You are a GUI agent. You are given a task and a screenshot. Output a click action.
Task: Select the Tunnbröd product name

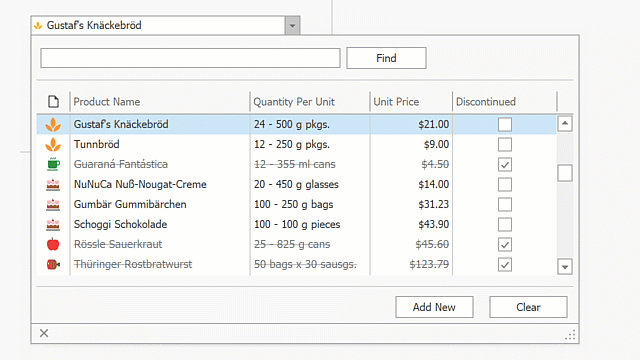click(x=97, y=144)
